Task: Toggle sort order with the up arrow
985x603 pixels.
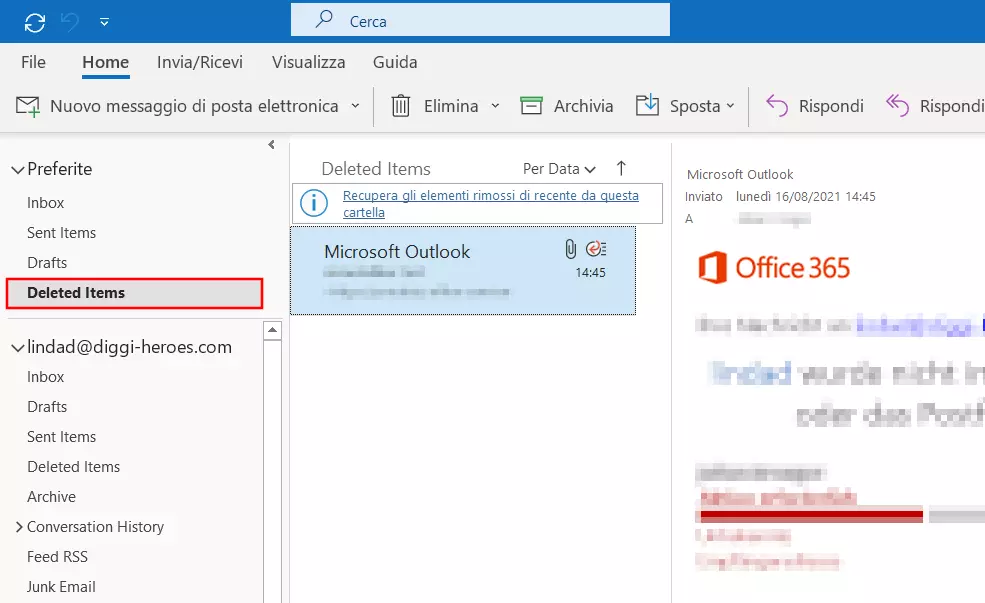Action: [x=621, y=168]
